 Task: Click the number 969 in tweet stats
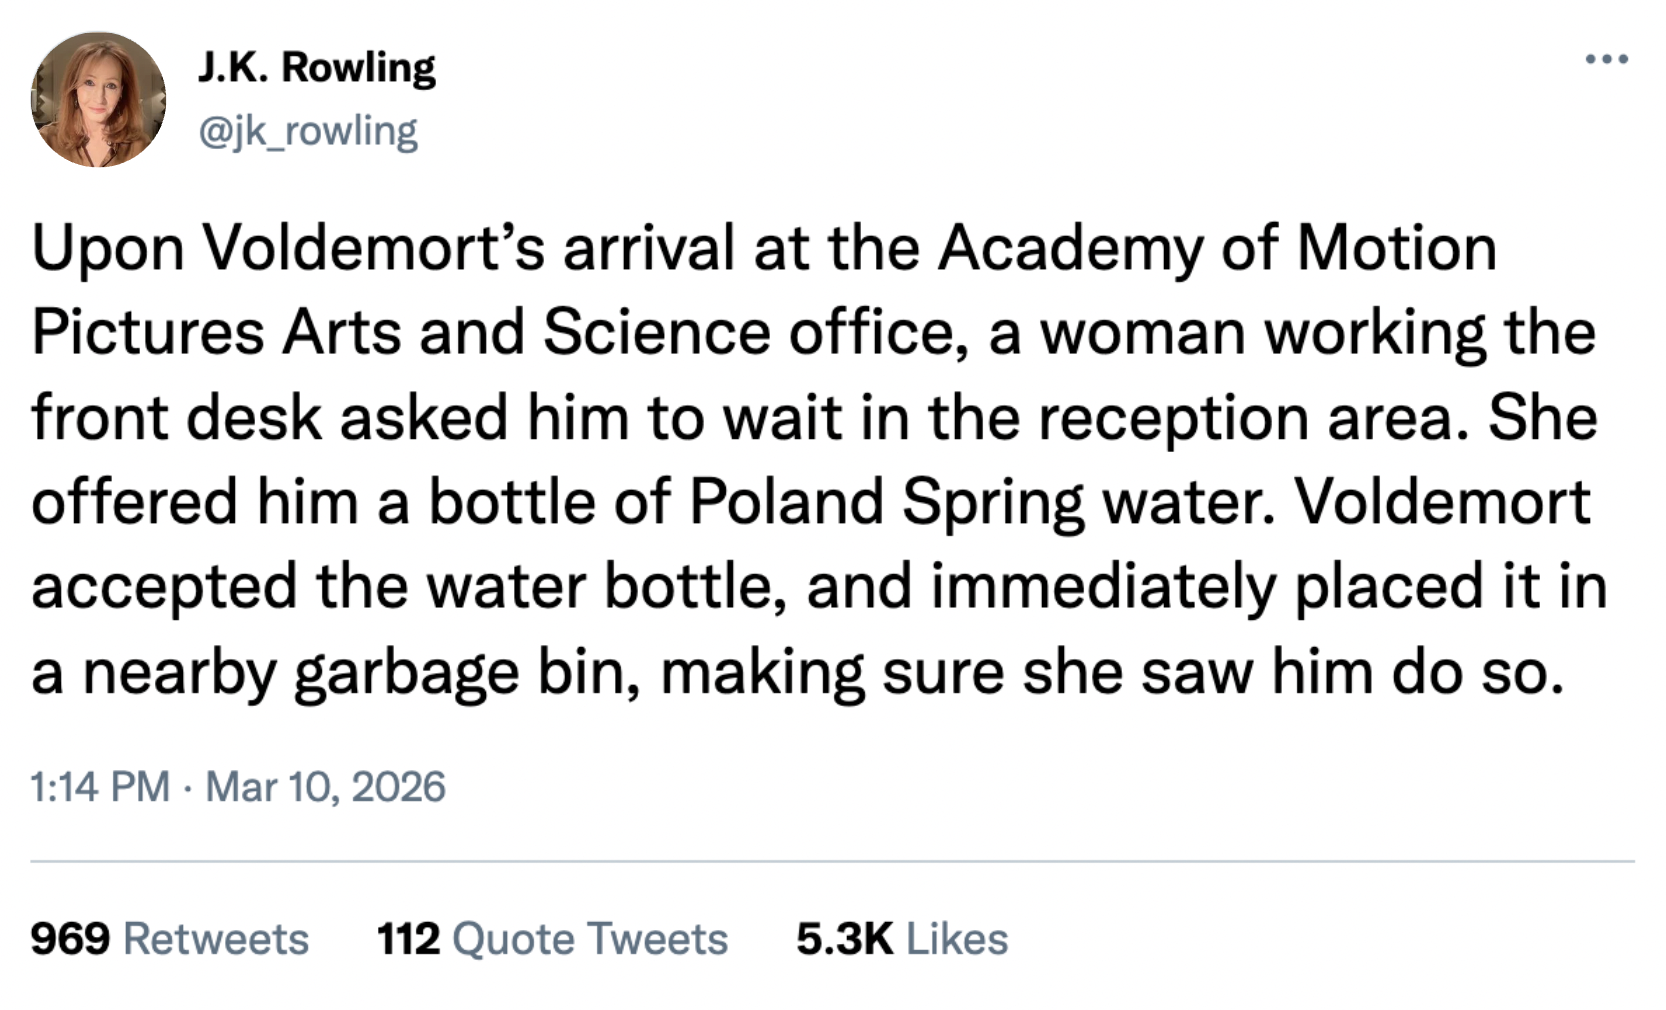pyautogui.click(x=70, y=939)
